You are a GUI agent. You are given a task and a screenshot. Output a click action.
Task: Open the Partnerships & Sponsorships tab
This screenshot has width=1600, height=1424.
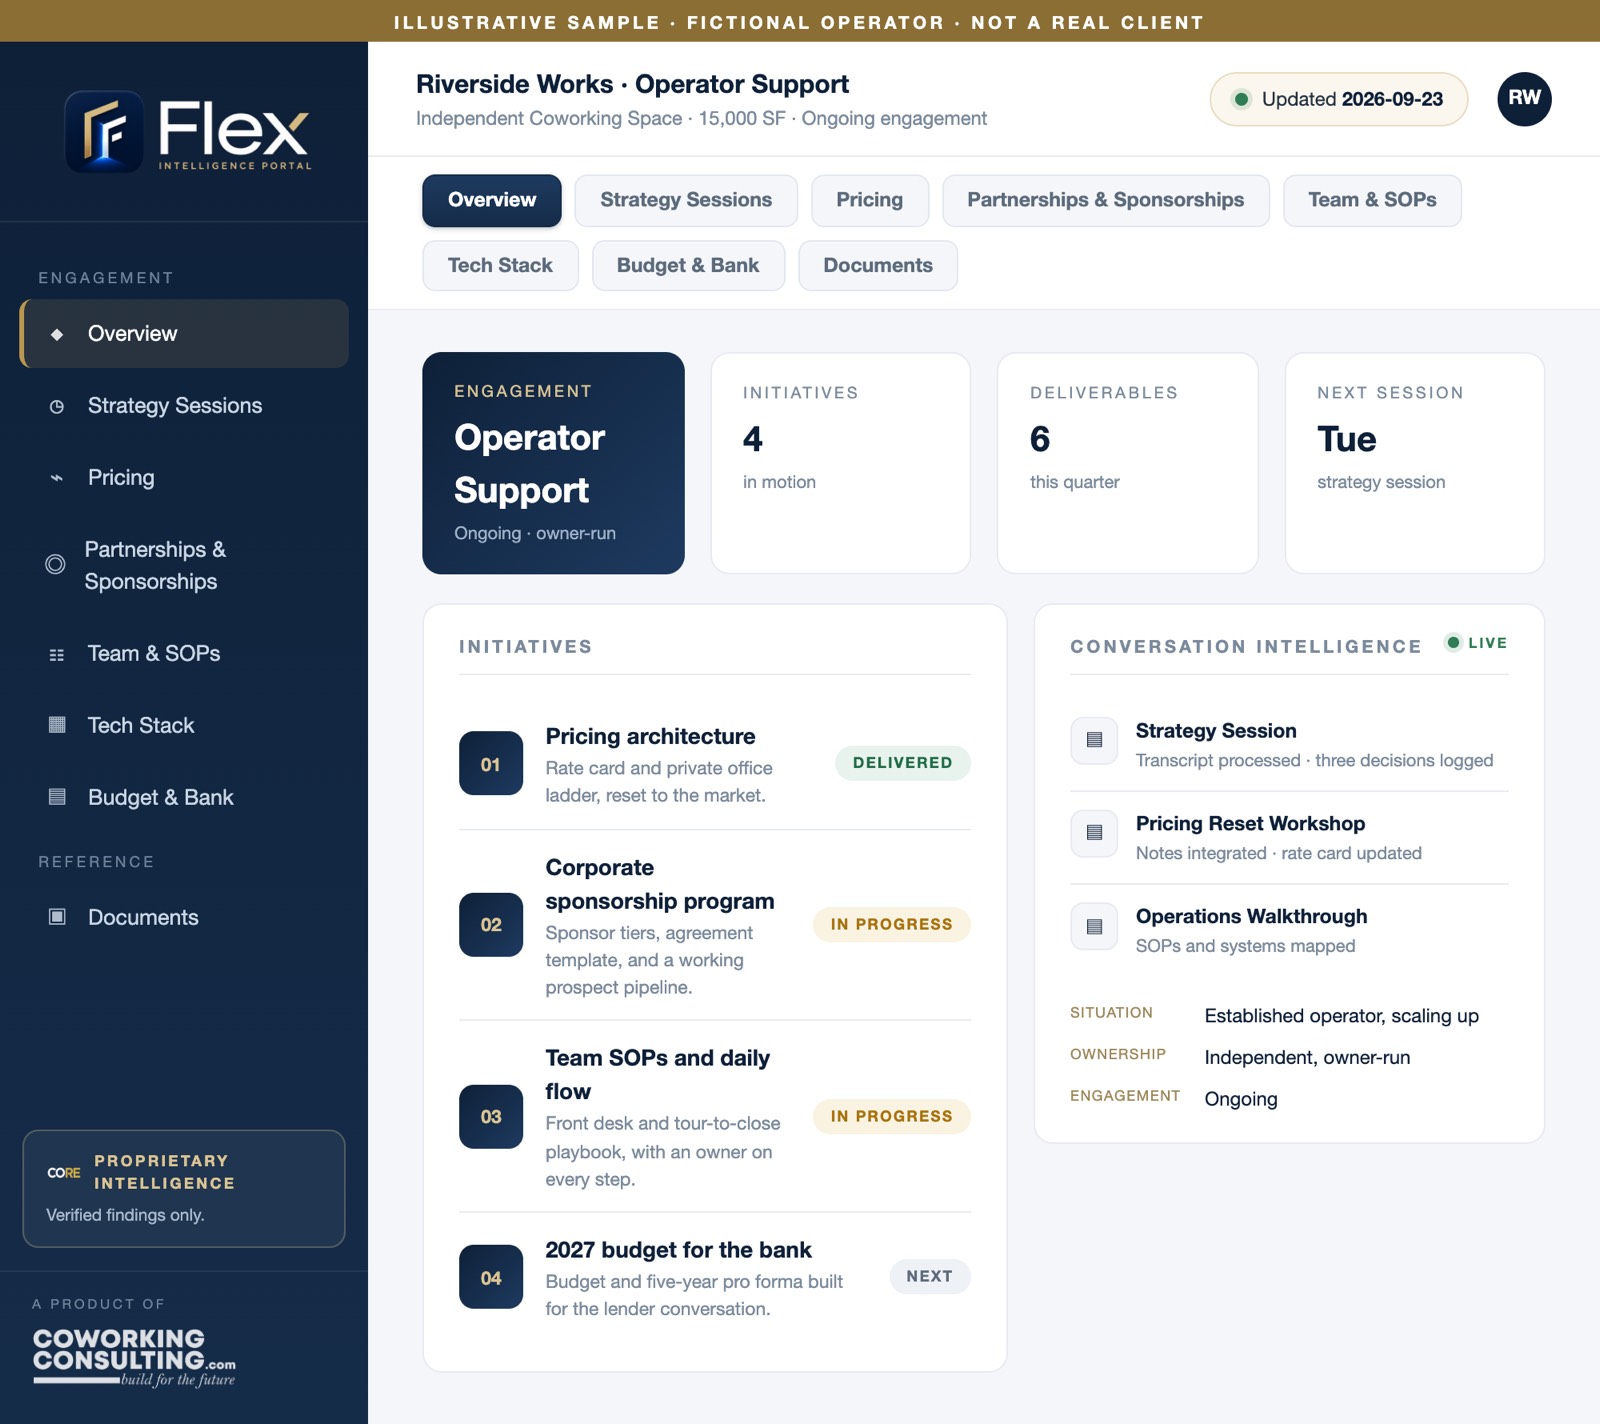pos(1106,200)
